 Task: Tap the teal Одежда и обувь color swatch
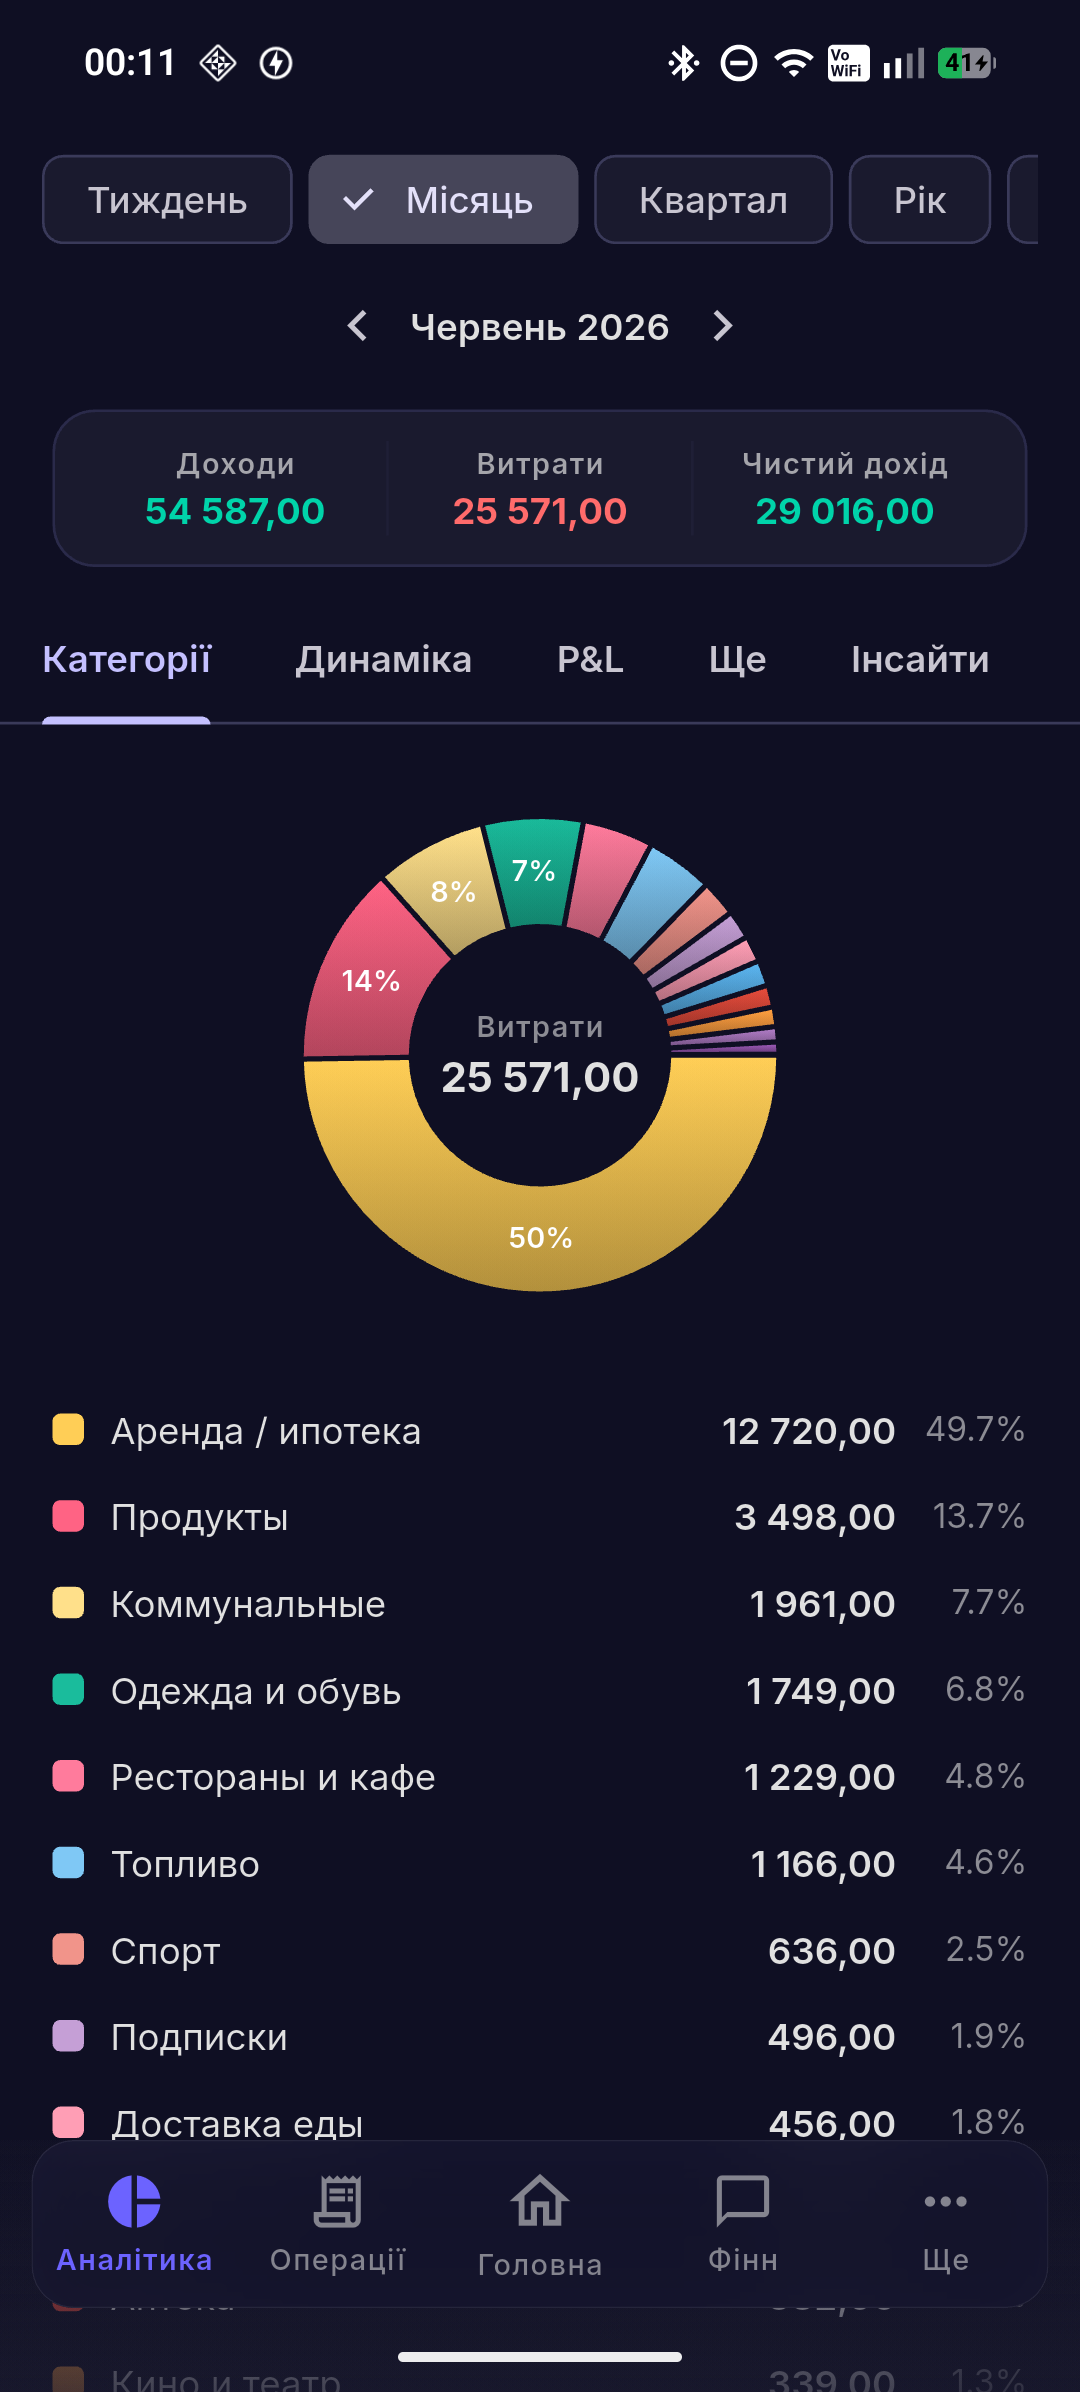(x=68, y=1689)
